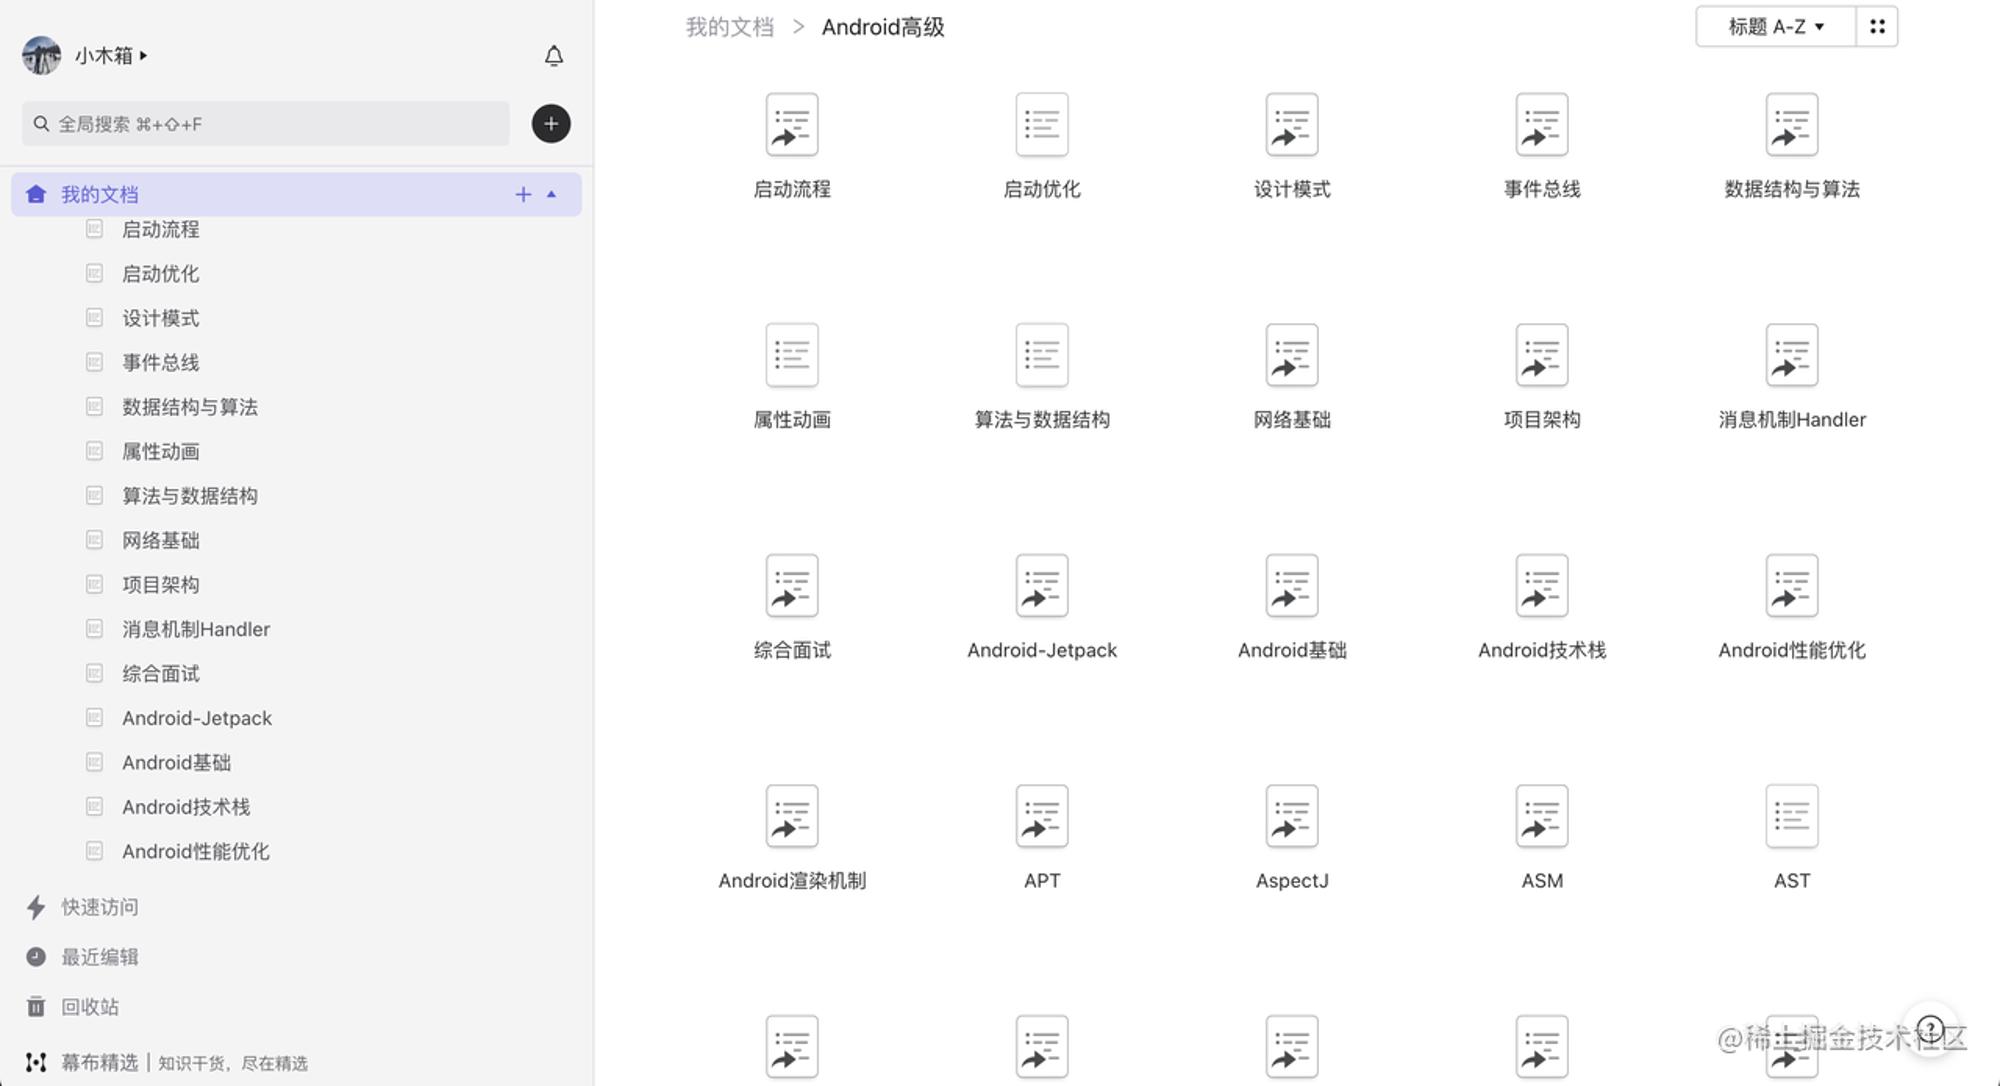Screen dimensions: 2000x1086
Task: Click the global search field
Action: click(265, 124)
